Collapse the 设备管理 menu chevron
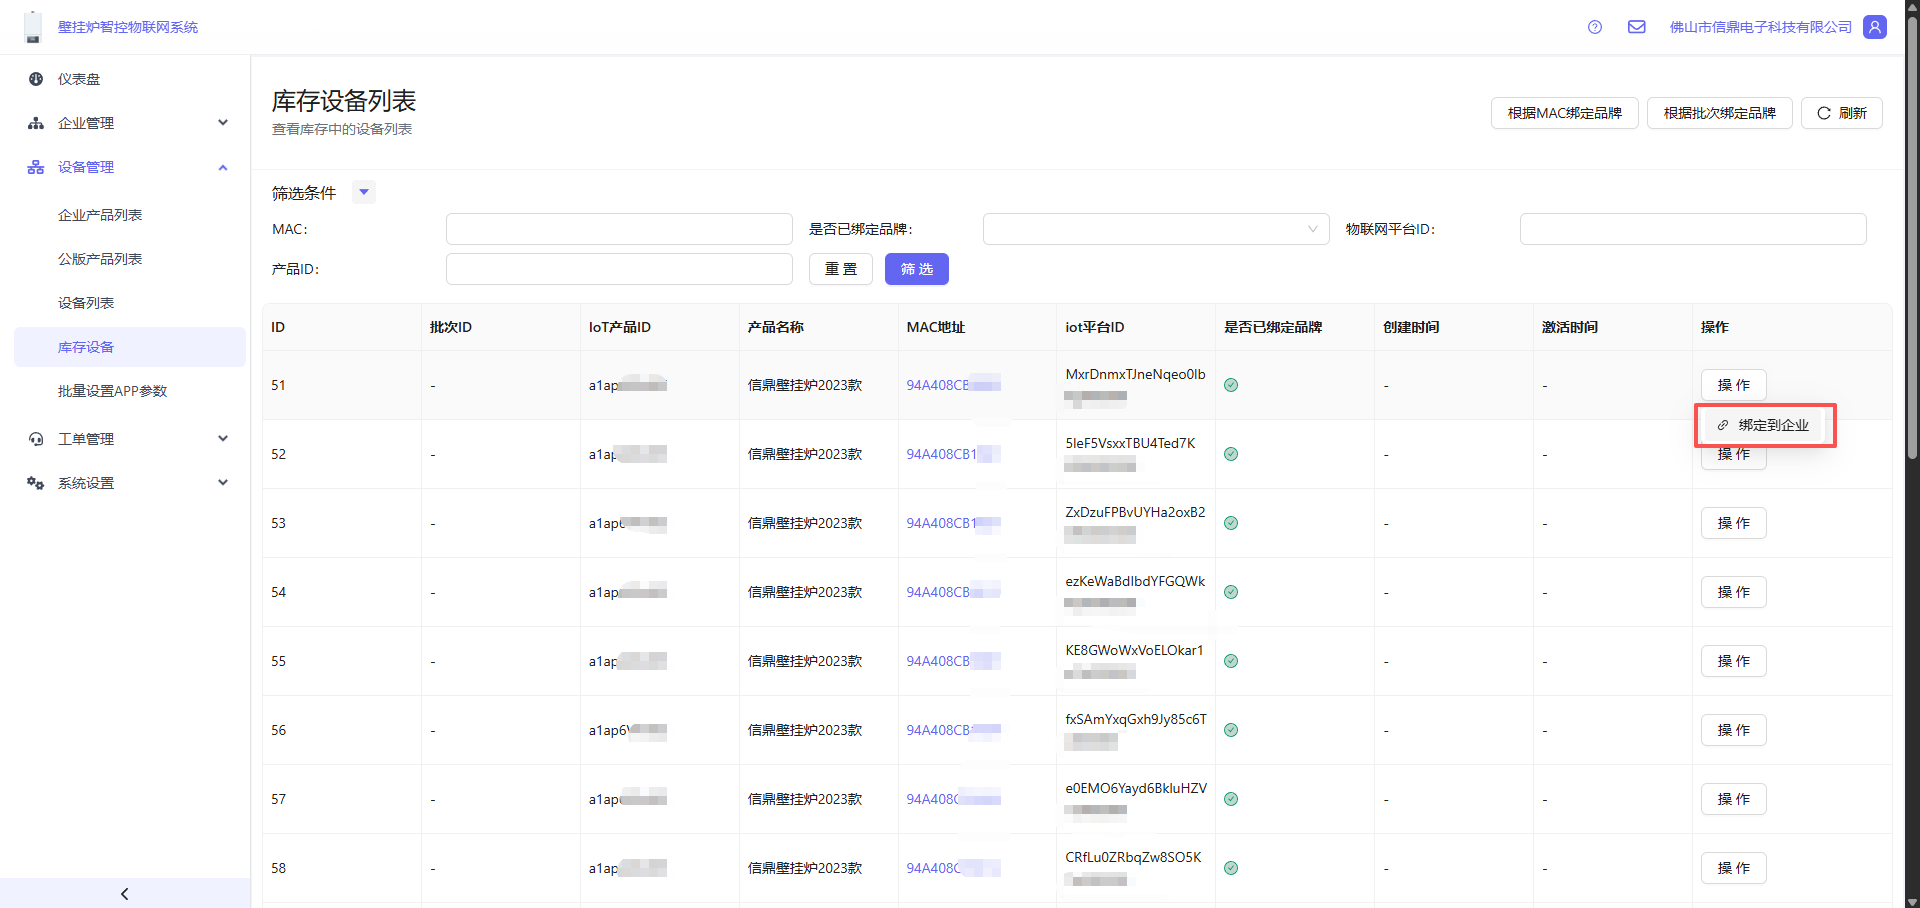The height and width of the screenshot is (908, 1920). click(223, 167)
